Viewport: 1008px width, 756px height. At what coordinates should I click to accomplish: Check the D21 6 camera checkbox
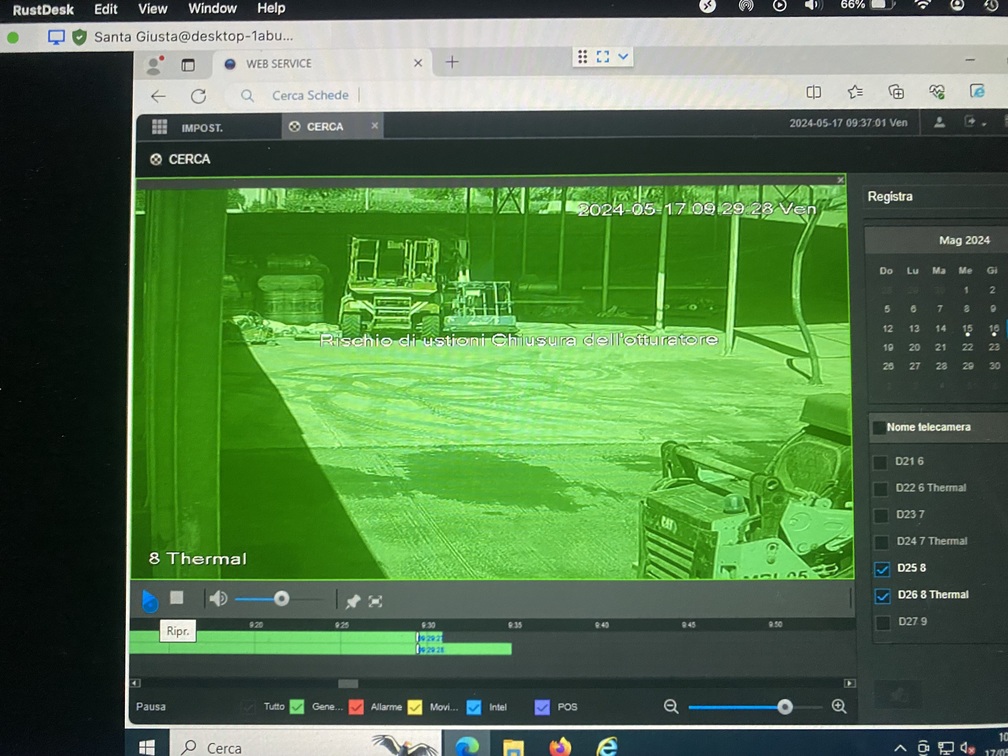pyautogui.click(x=881, y=462)
